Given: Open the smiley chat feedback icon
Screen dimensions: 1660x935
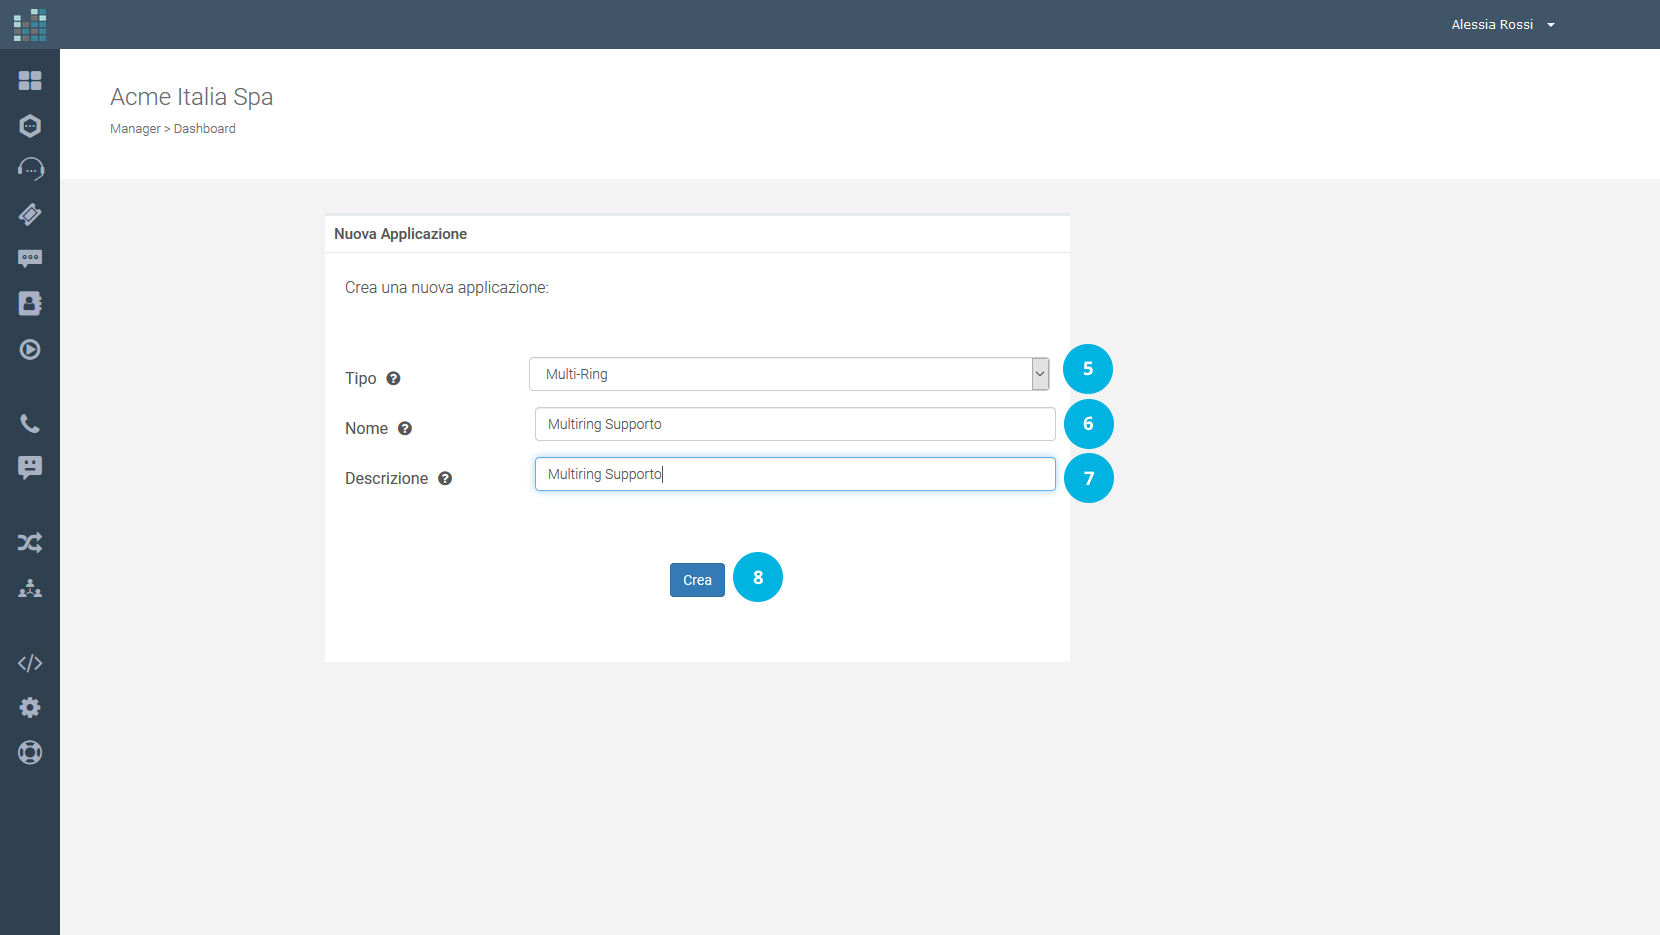Looking at the screenshot, I should pyautogui.click(x=30, y=468).
